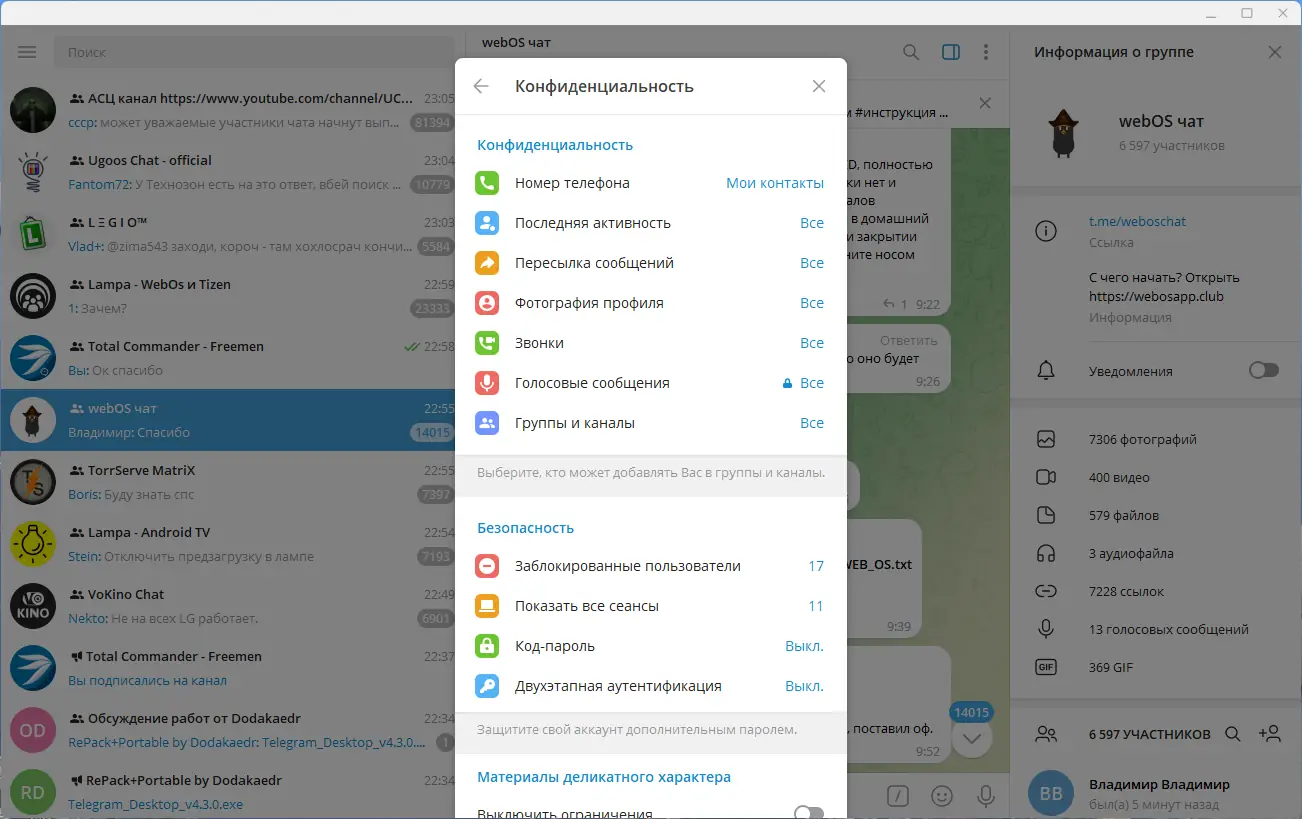The image size is (1302, 819).
Task: Open Двухэтапная аутентификация setting
Action: (650, 686)
